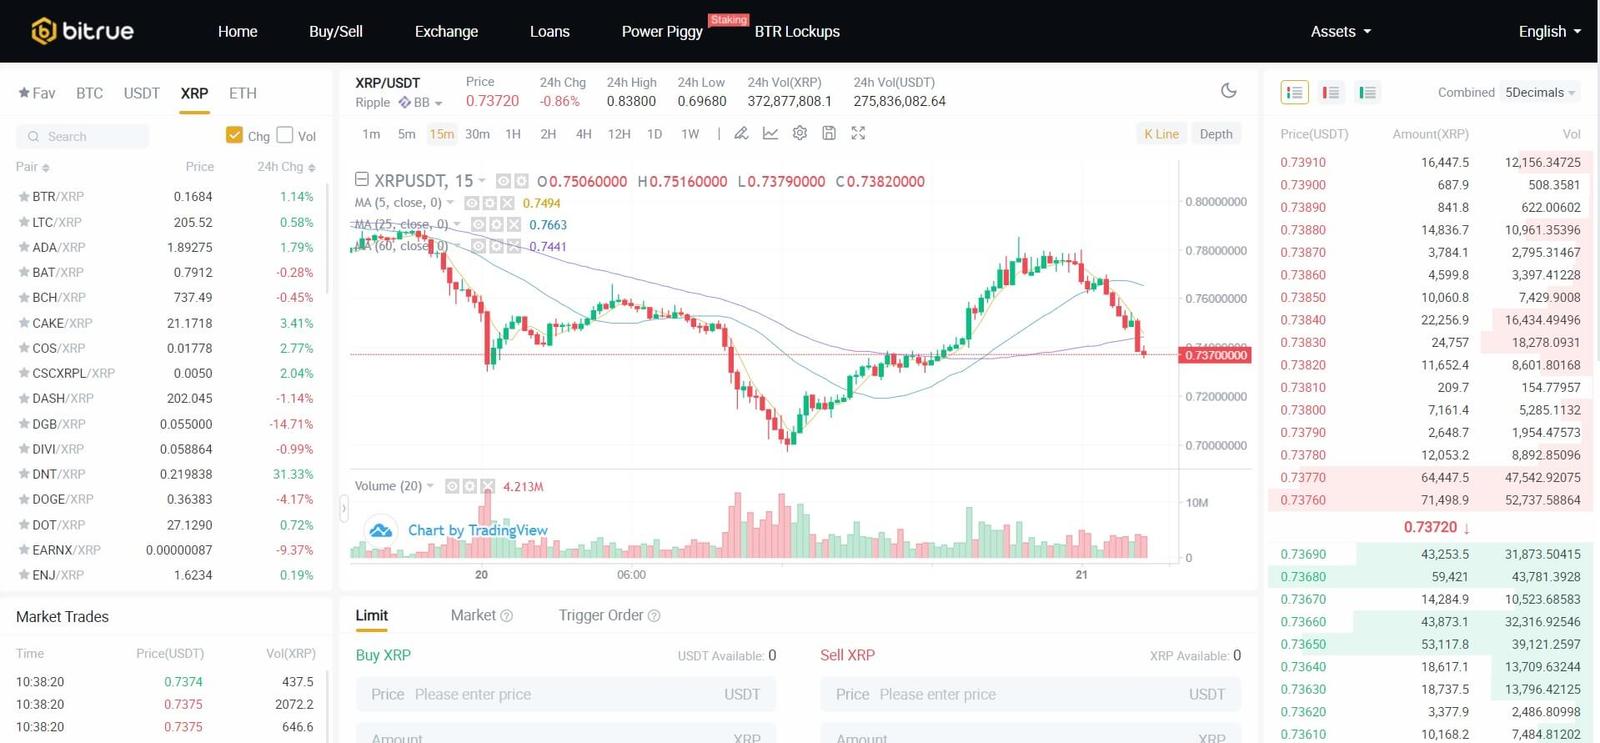The image size is (1600, 743).
Task: Save the chart with the floppy disk icon
Action: pos(829,133)
